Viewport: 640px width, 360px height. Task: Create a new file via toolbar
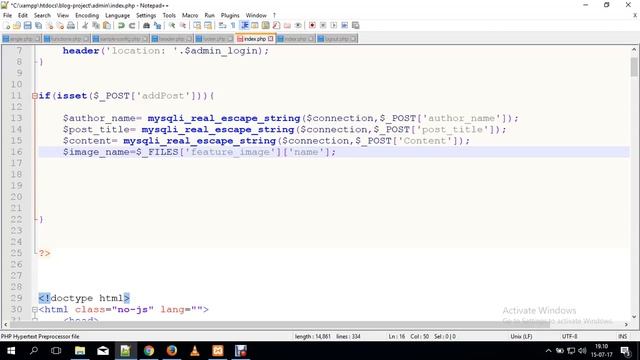[7, 25]
